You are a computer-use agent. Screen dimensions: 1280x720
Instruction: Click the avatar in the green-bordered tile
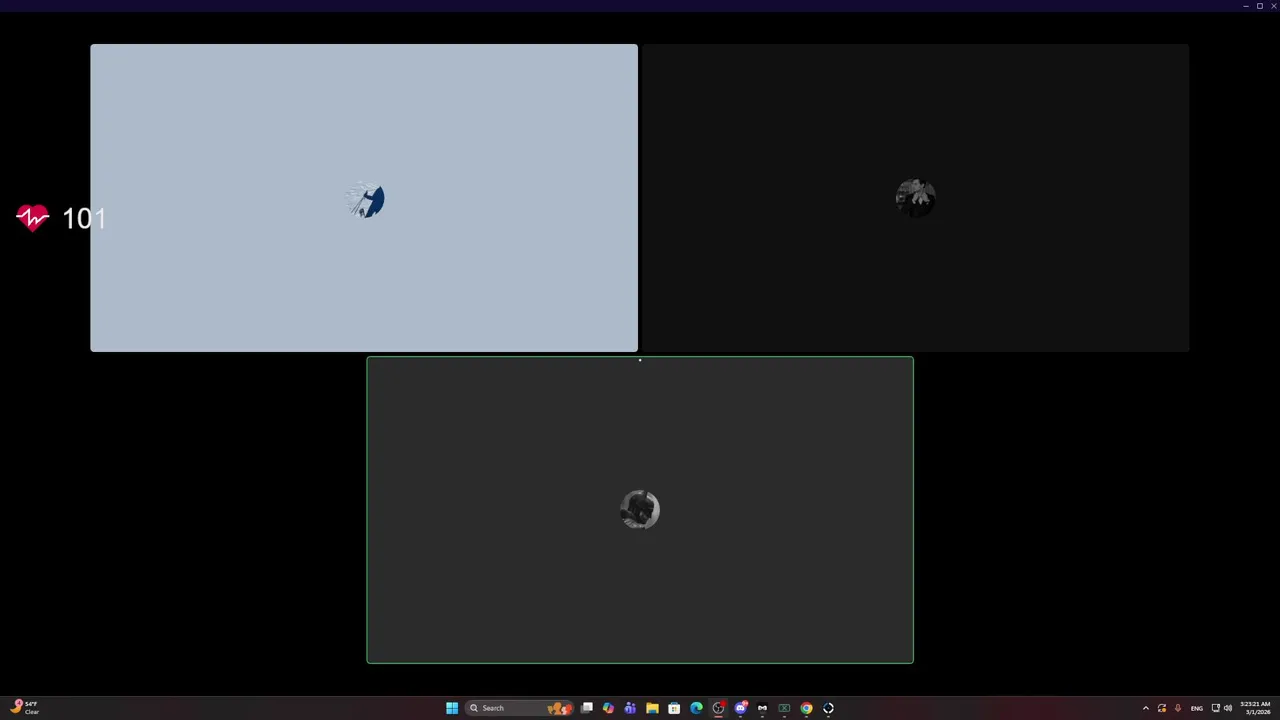640,510
